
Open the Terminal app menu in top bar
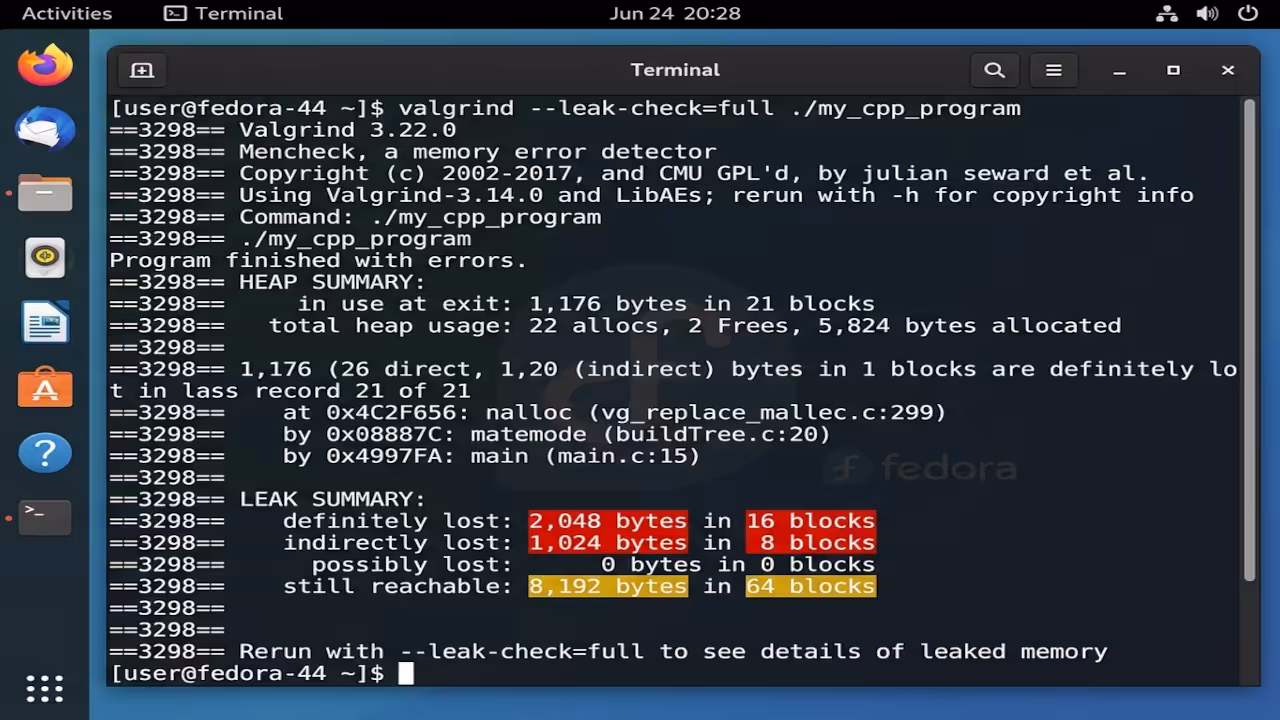pyautogui.click(x=224, y=13)
